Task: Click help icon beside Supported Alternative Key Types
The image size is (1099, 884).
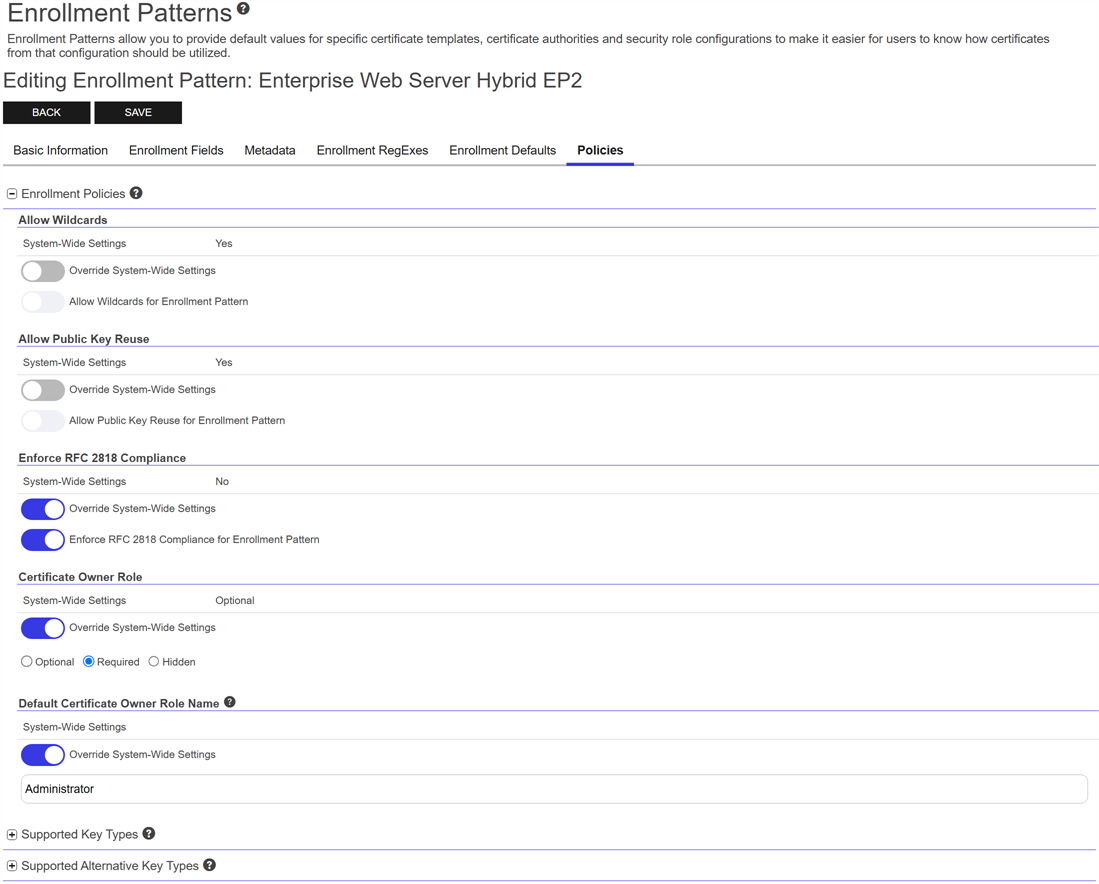Action: pyautogui.click(x=209, y=865)
